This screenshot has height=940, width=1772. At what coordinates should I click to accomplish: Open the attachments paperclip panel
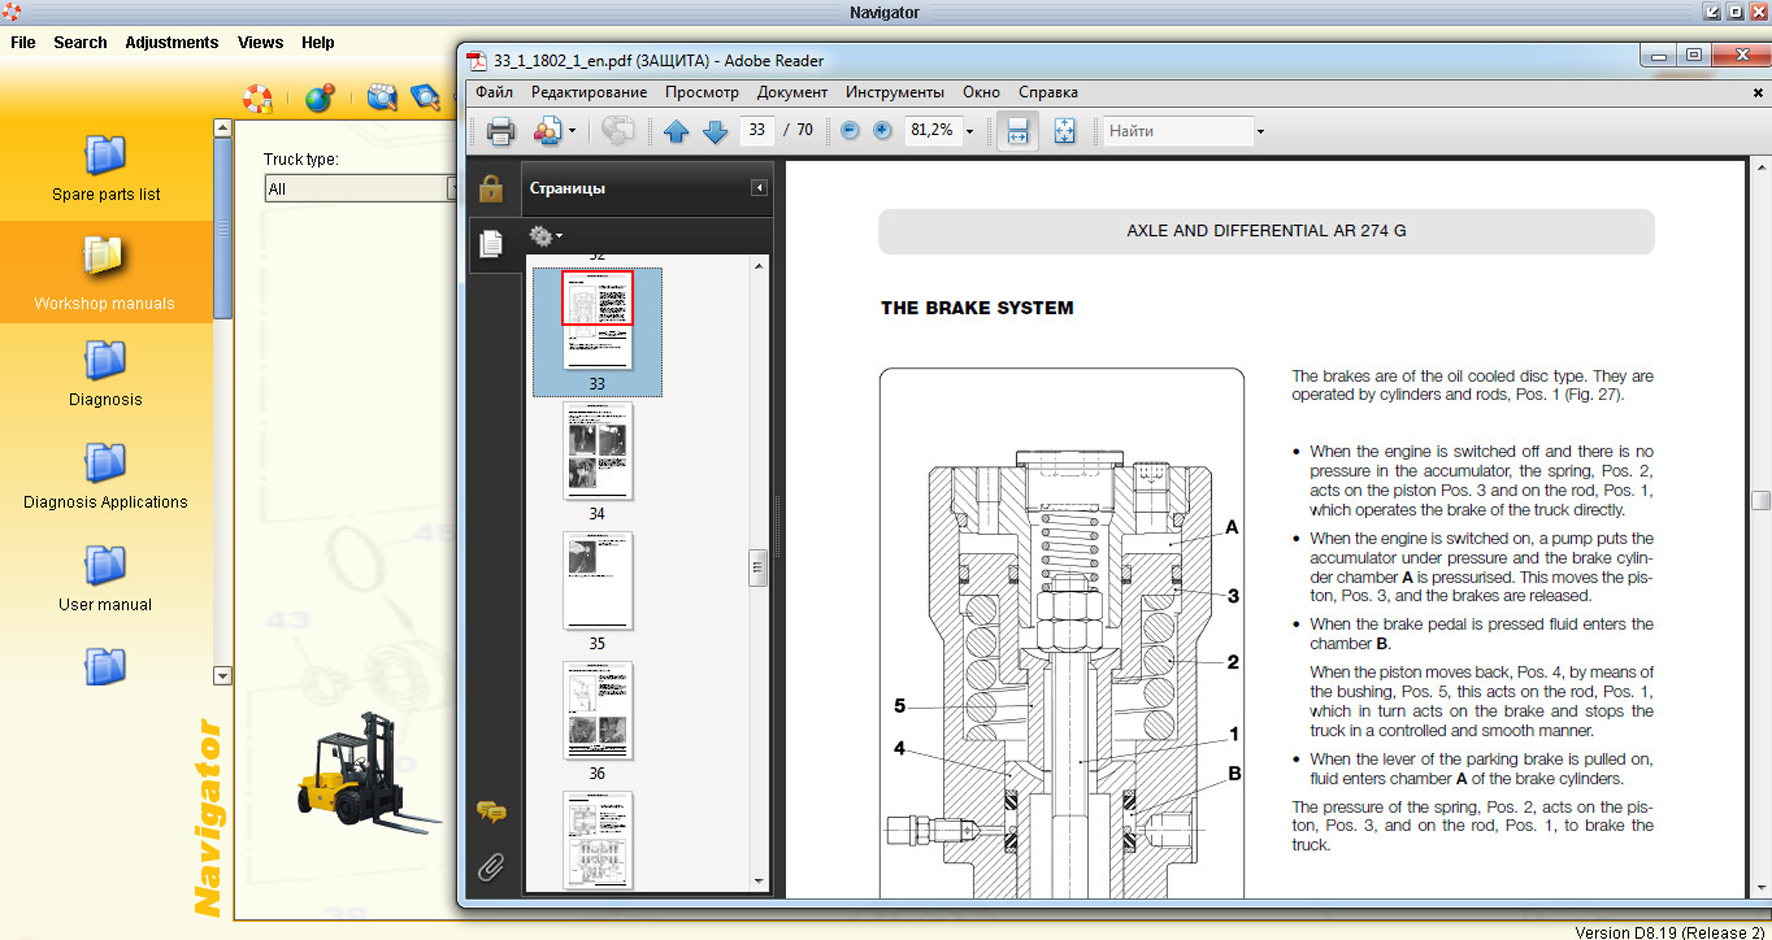pos(490,867)
